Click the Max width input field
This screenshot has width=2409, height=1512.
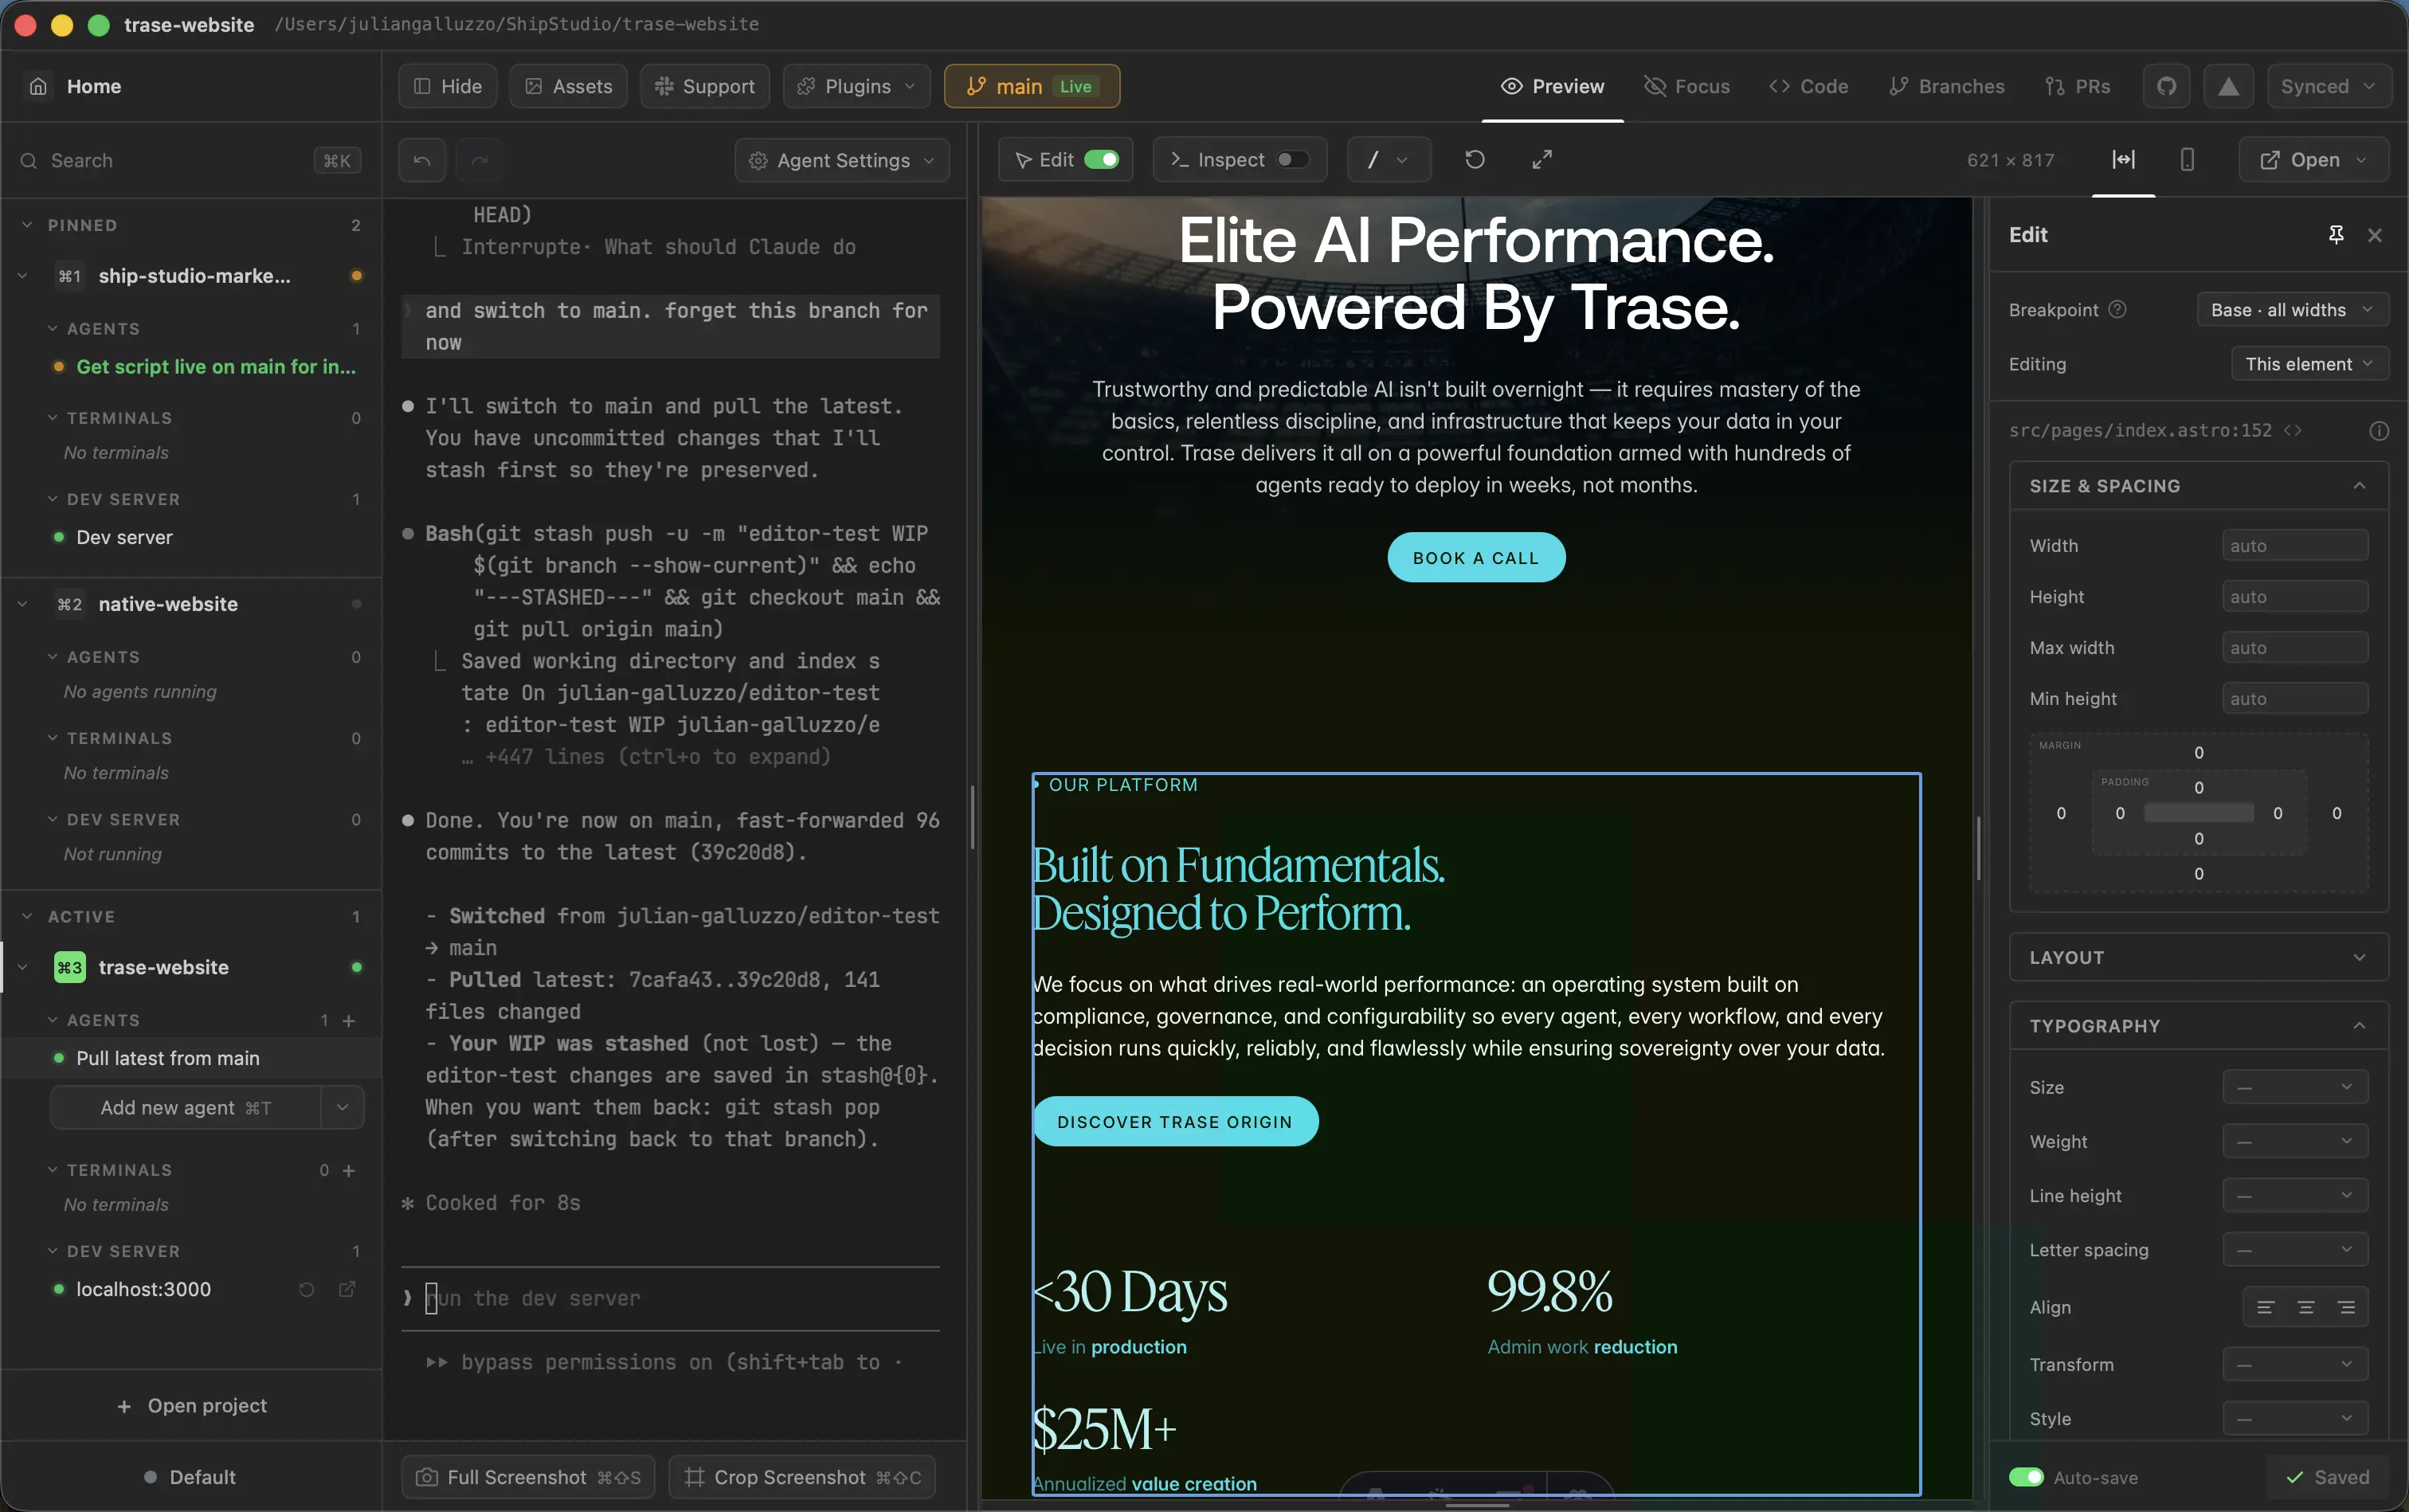pyautogui.click(x=2294, y=648)
